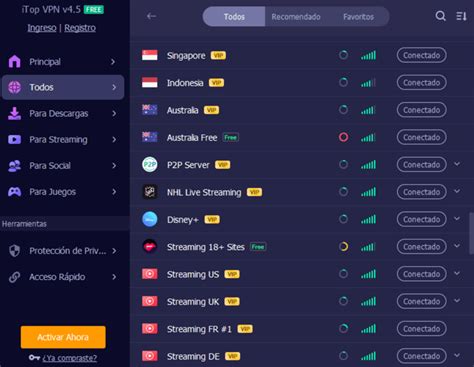Click the Streaming US play icon
This screenshot has height=367, width=474.
point(150,274)
